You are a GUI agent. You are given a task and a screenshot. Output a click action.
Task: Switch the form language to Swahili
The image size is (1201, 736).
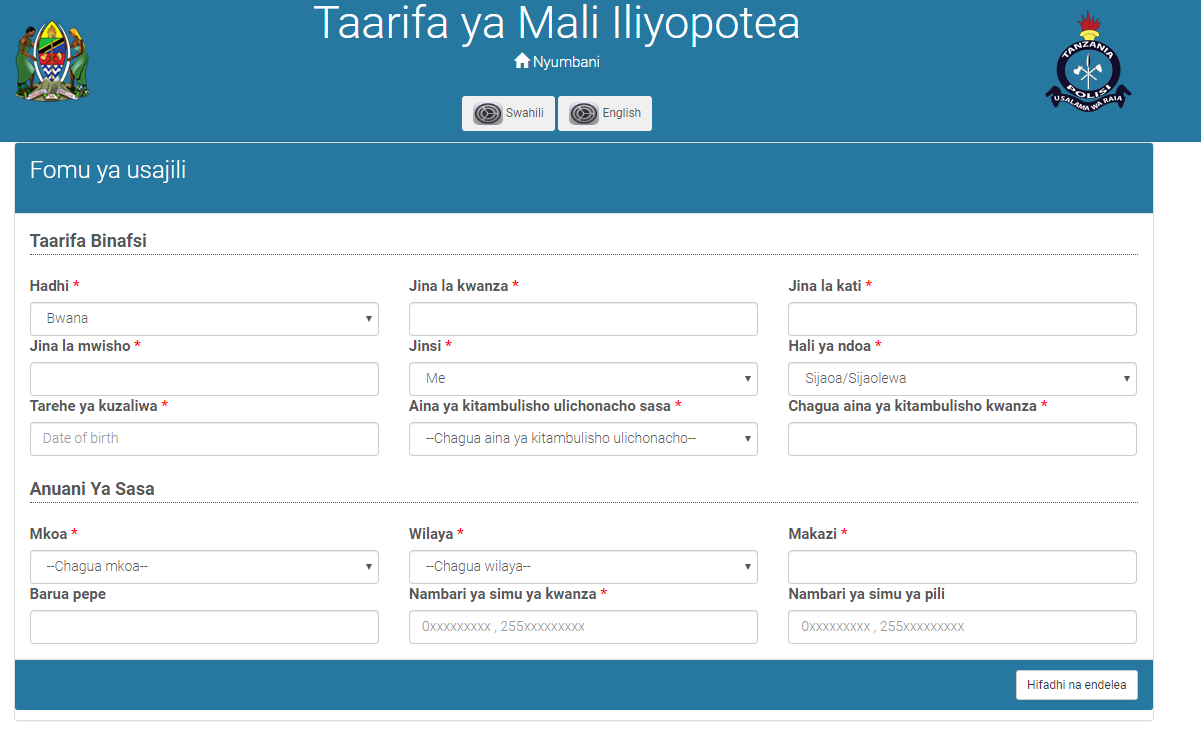point(508,113)
